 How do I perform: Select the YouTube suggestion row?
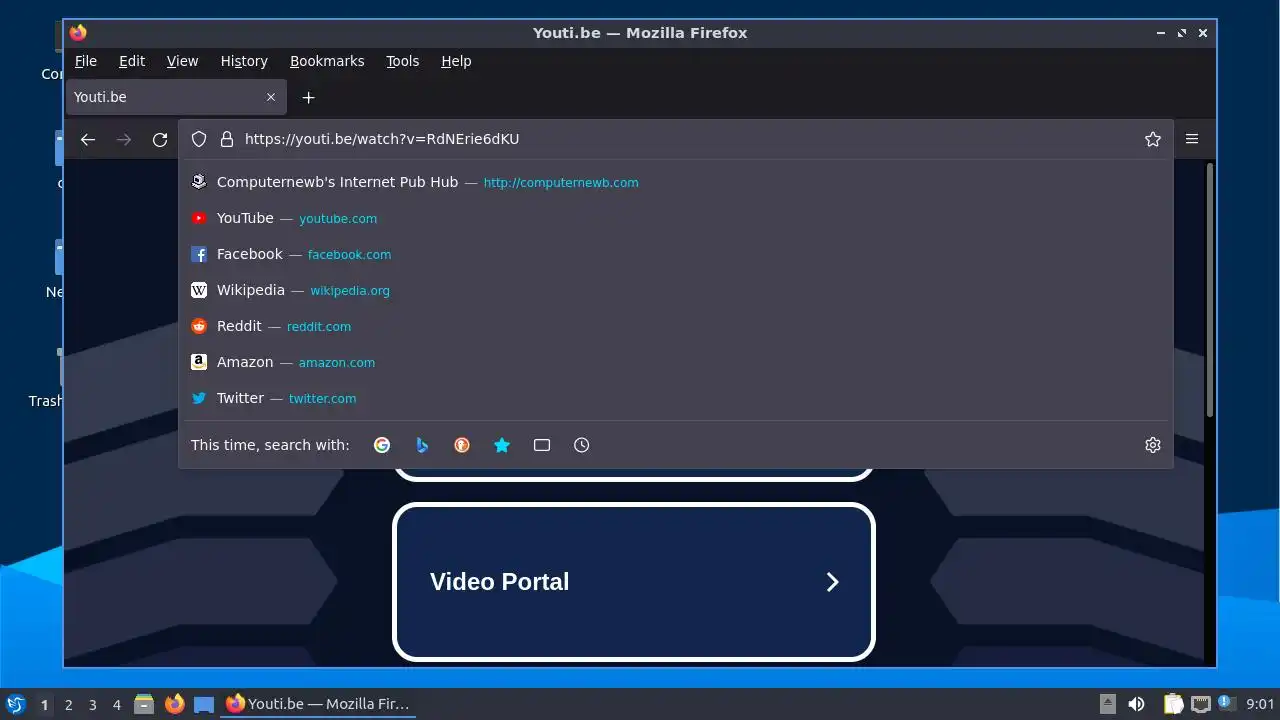click(676, 218)
